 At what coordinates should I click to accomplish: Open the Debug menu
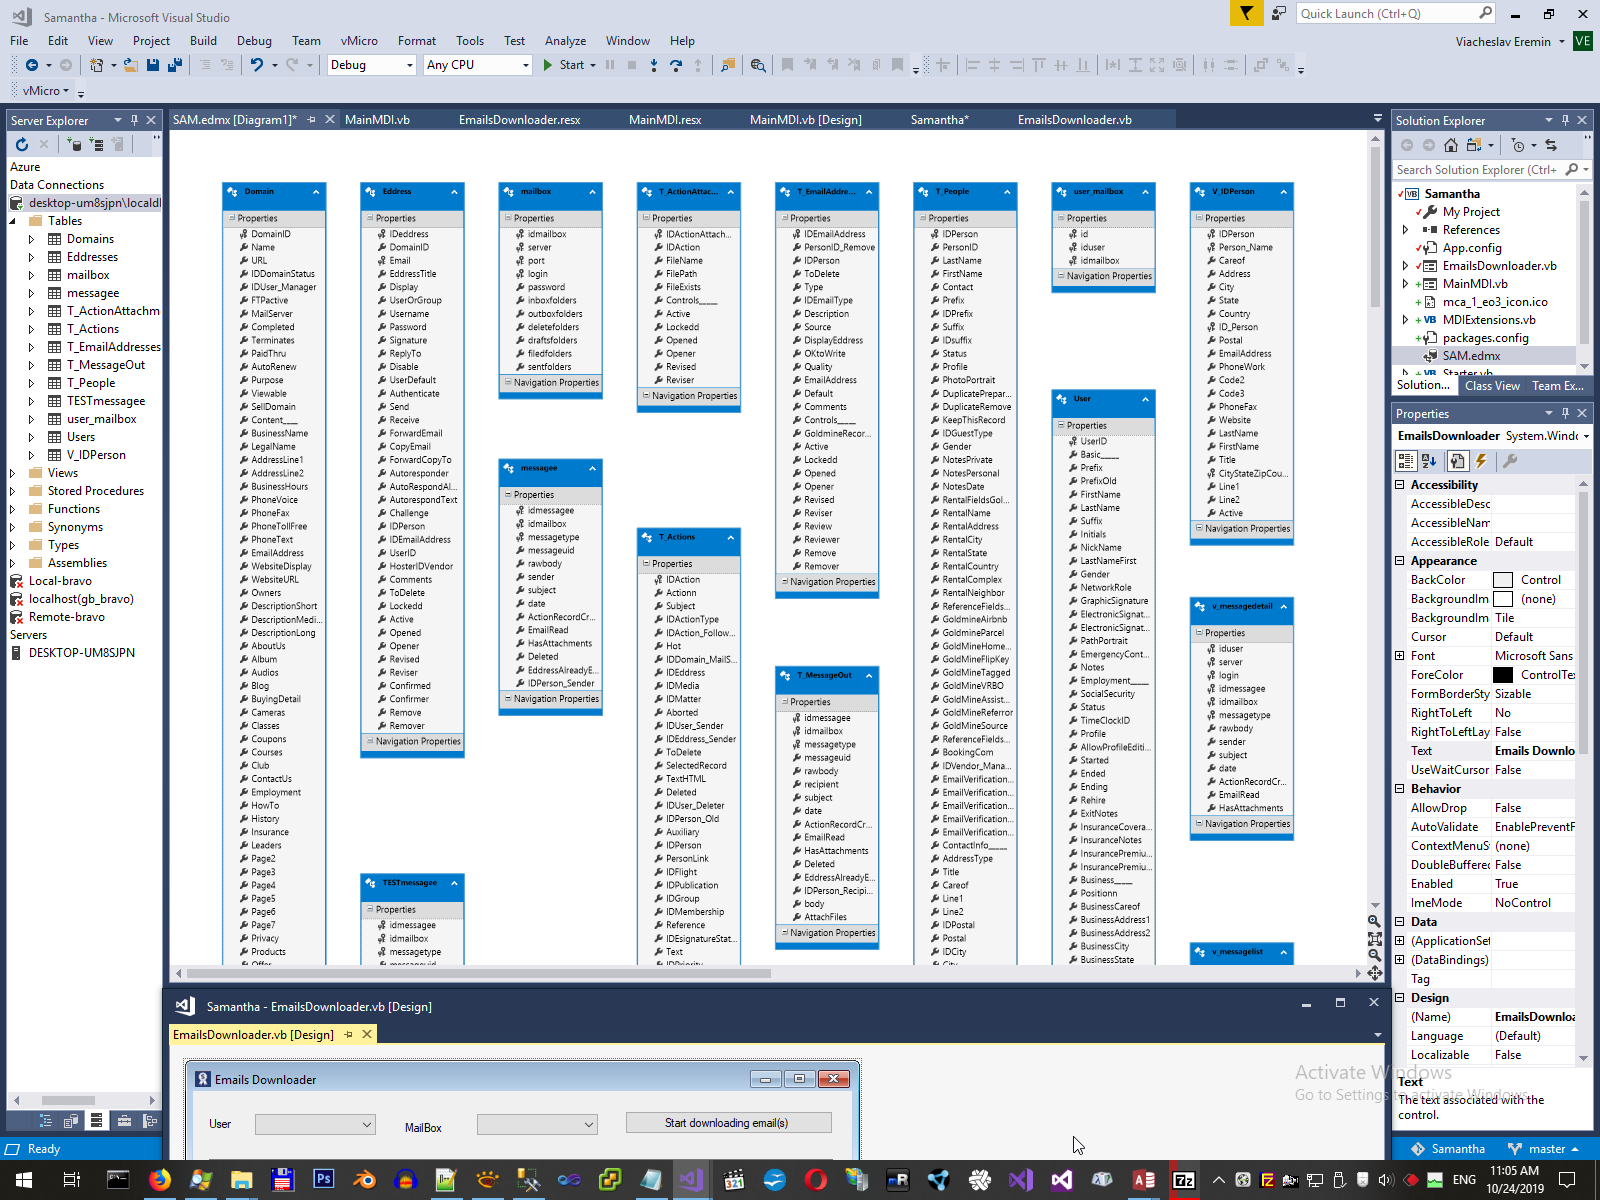tap(254, 41)
